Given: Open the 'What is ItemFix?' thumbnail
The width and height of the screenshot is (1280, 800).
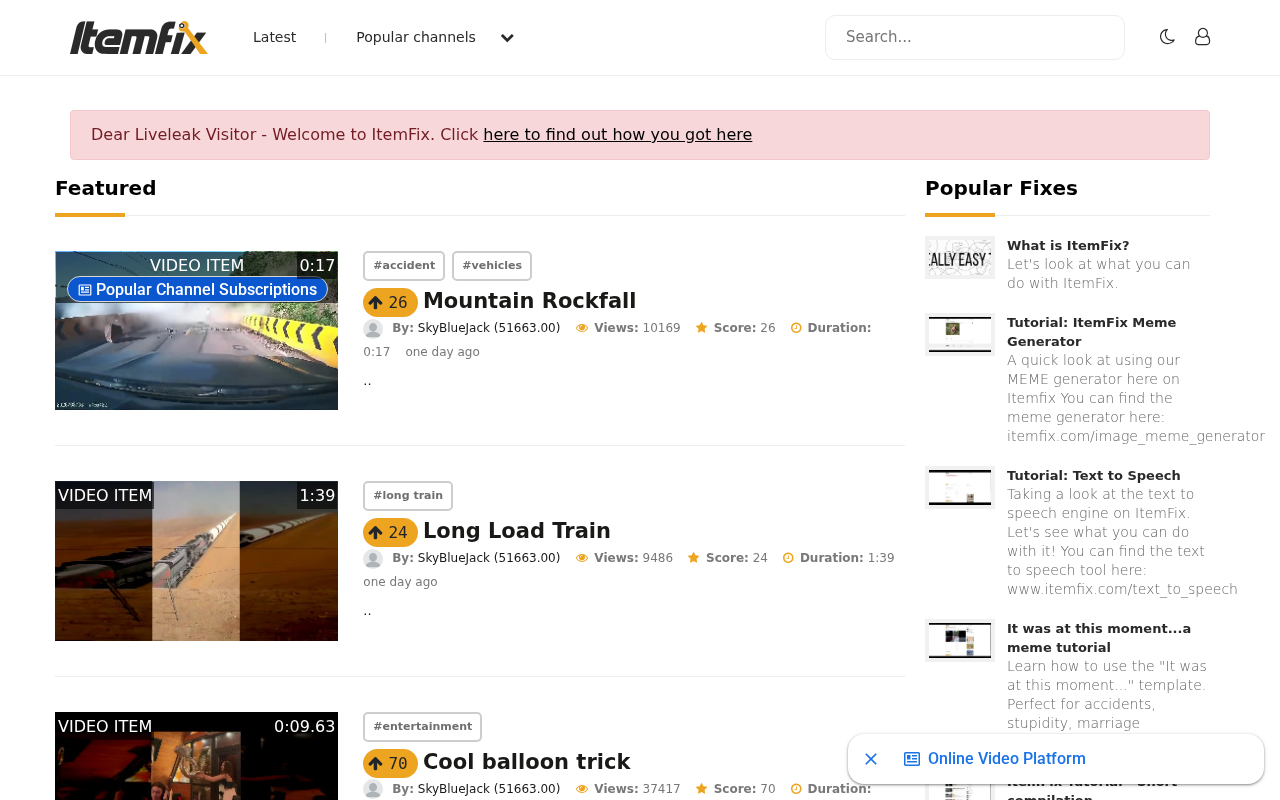Looking at the screenshot, I should click(x=960, y=258).
